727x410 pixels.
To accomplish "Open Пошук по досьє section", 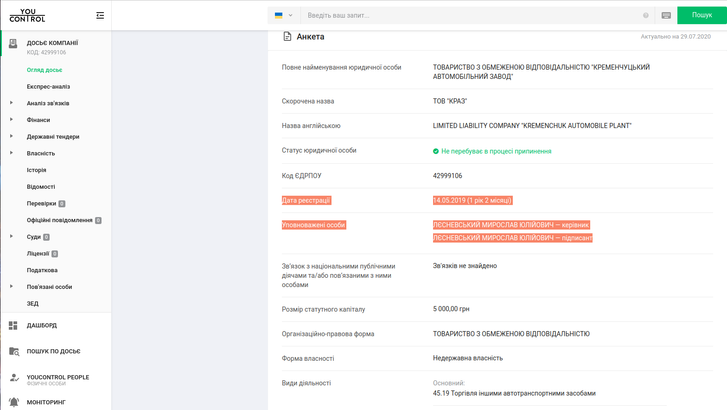I will [53, 352].
